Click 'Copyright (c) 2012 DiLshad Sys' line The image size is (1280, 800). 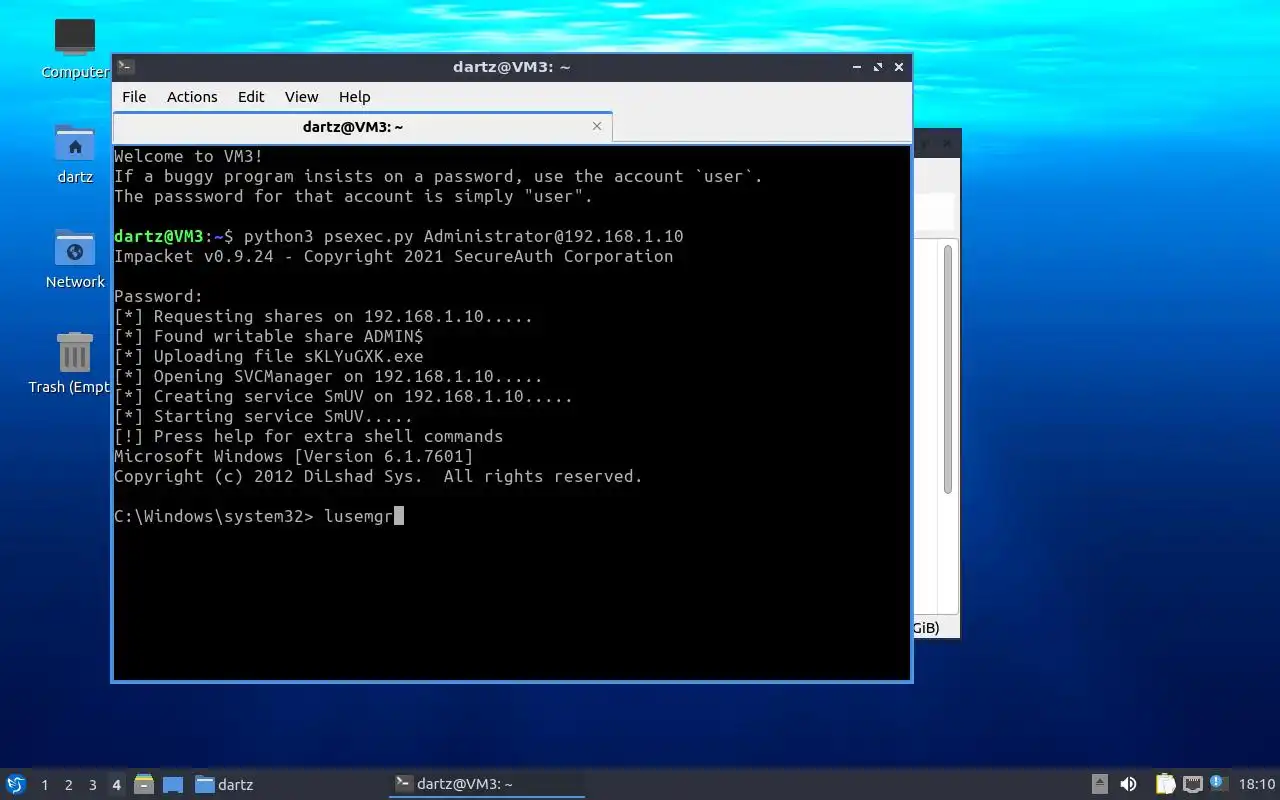(x=379, y=476)
